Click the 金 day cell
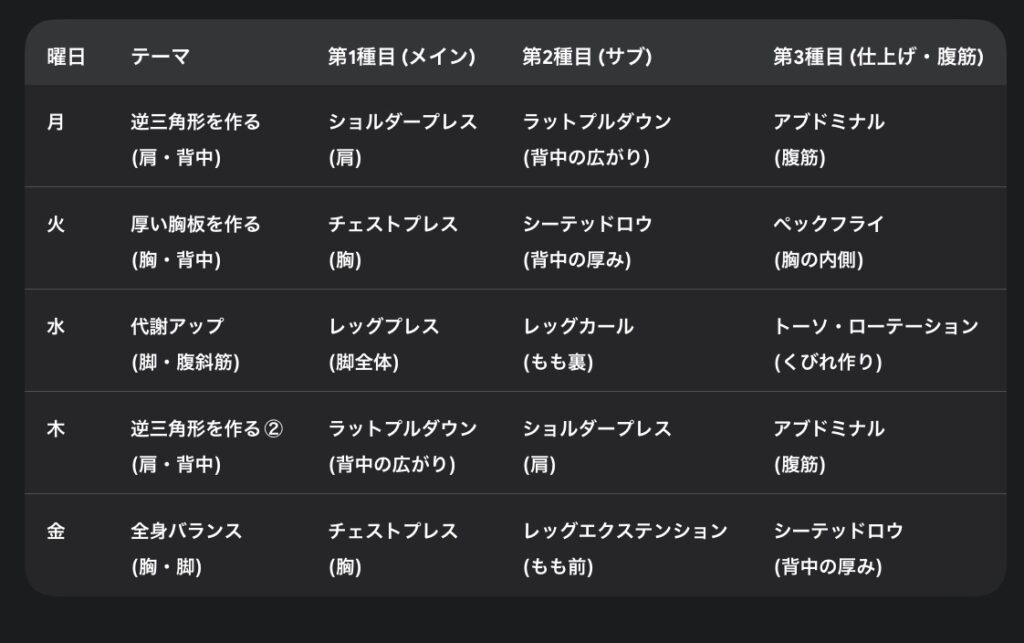Image resolution: width=1024 pixels, height=643 pixels. point(56,531)
